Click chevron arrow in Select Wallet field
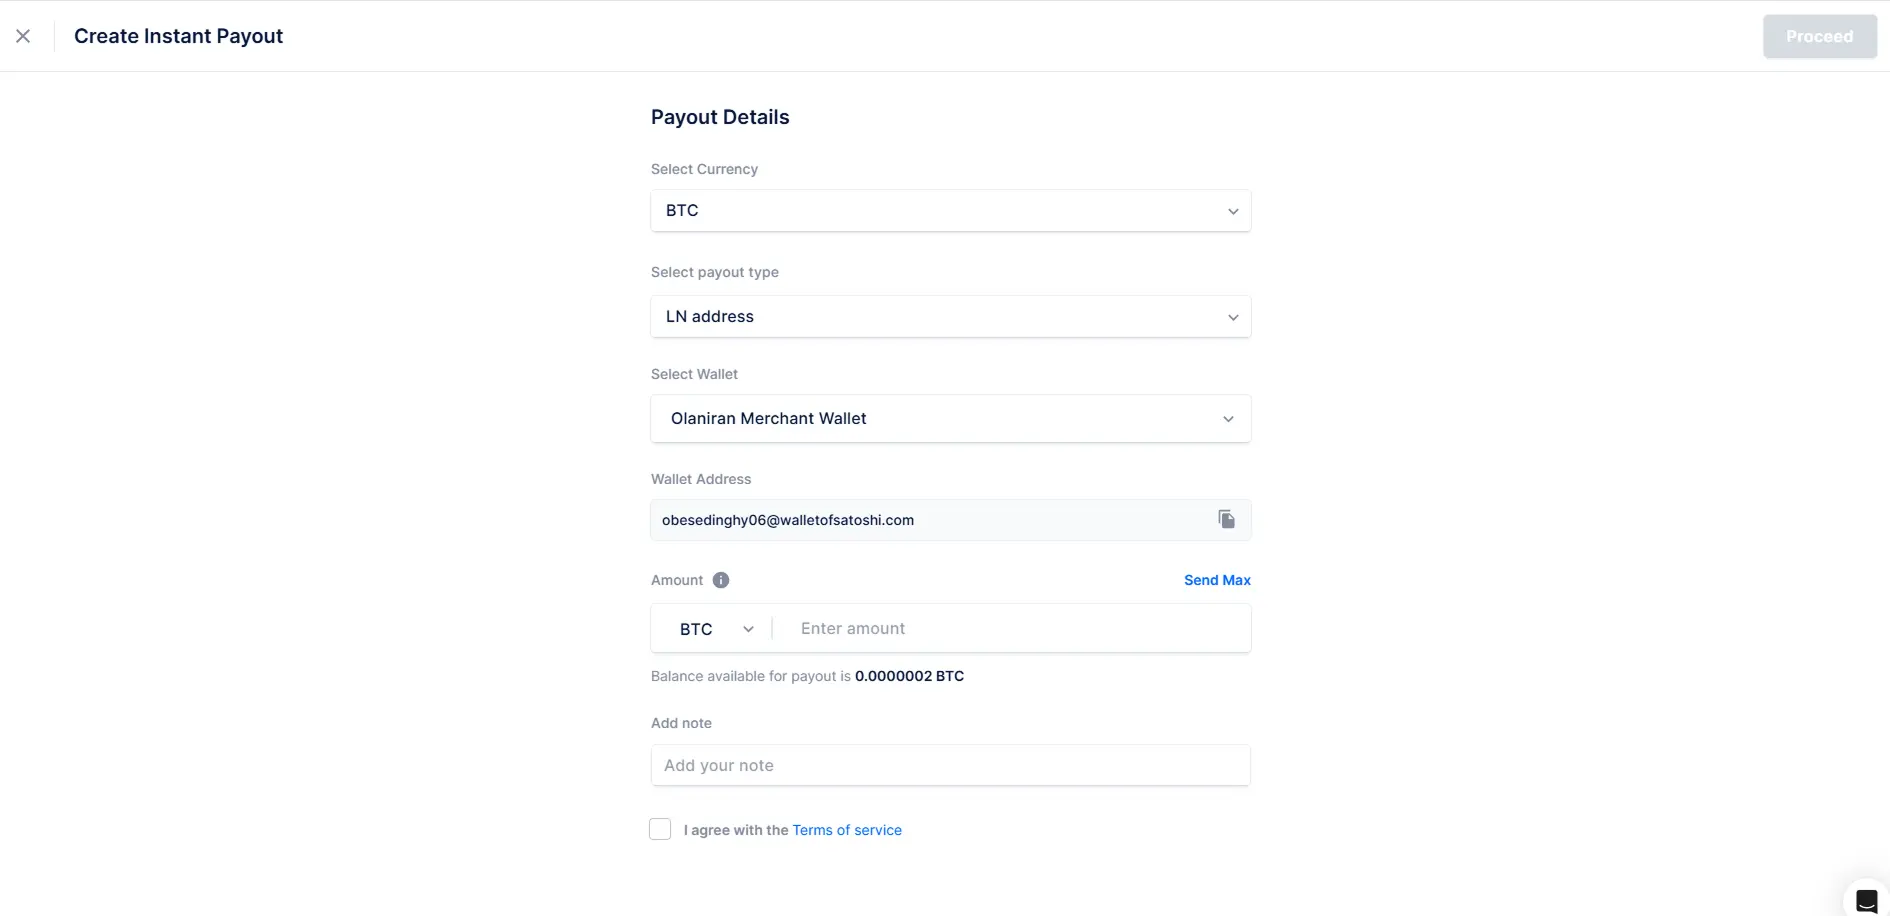 pos(1228,419)
